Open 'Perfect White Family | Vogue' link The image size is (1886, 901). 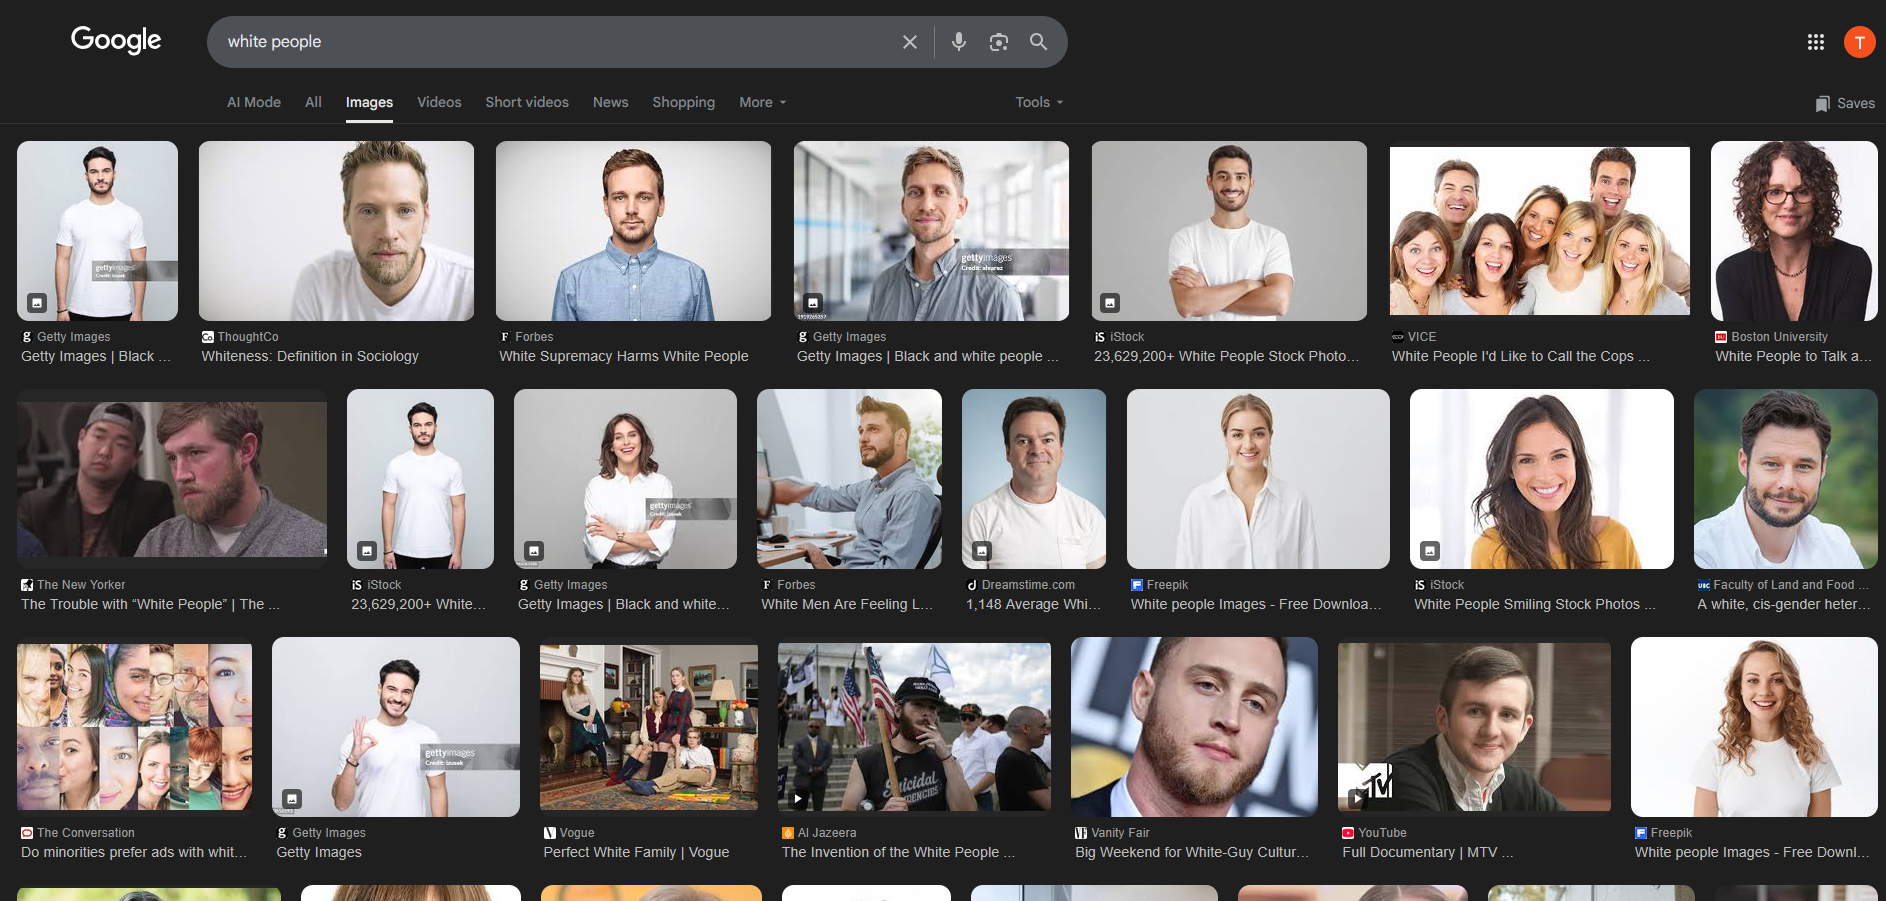[x=636, y=852]
